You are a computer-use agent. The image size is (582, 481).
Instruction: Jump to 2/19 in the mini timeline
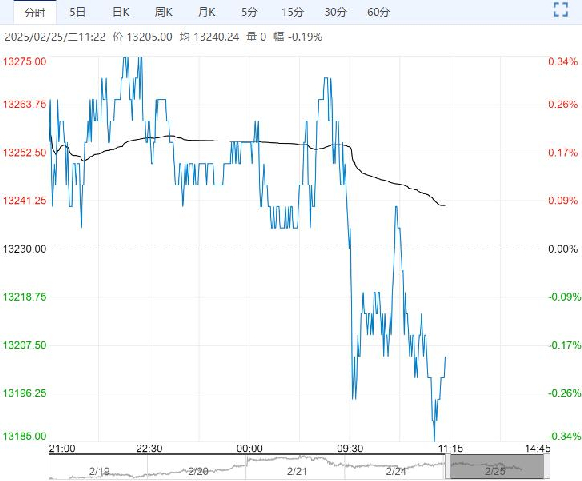coord(99,471)
